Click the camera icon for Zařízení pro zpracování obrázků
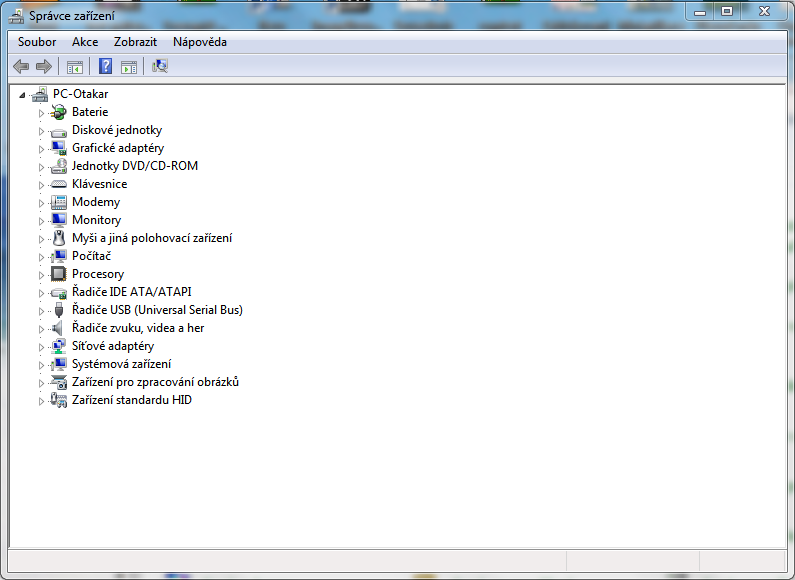The image size is (795, 580). [x=59, y=382]
